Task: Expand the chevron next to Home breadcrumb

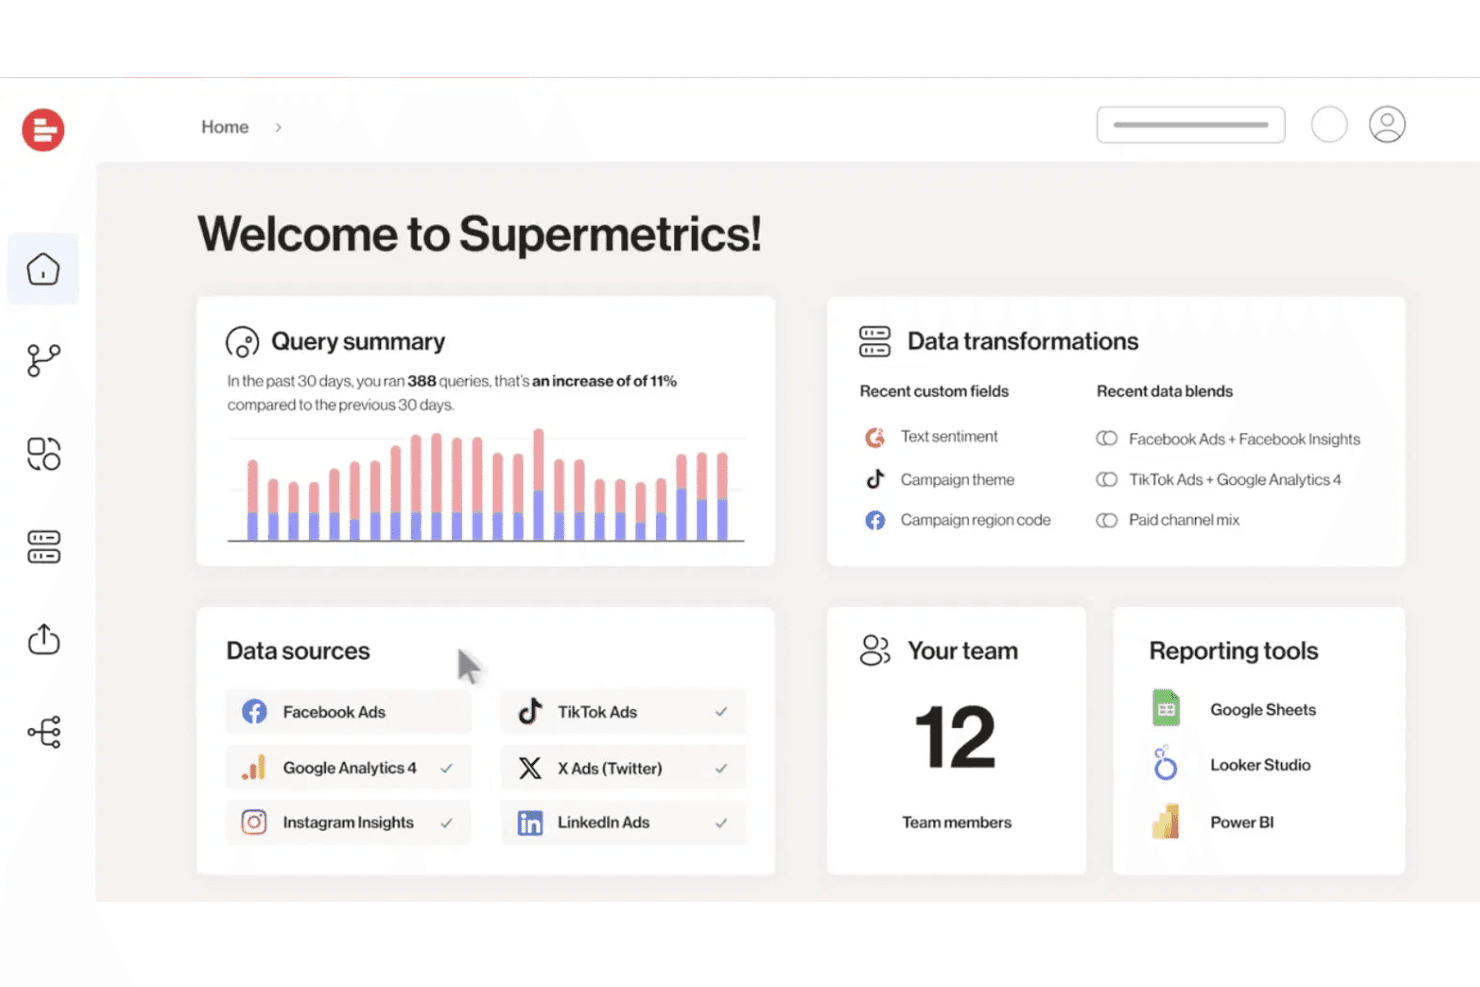Action: (x=278, y=127)
